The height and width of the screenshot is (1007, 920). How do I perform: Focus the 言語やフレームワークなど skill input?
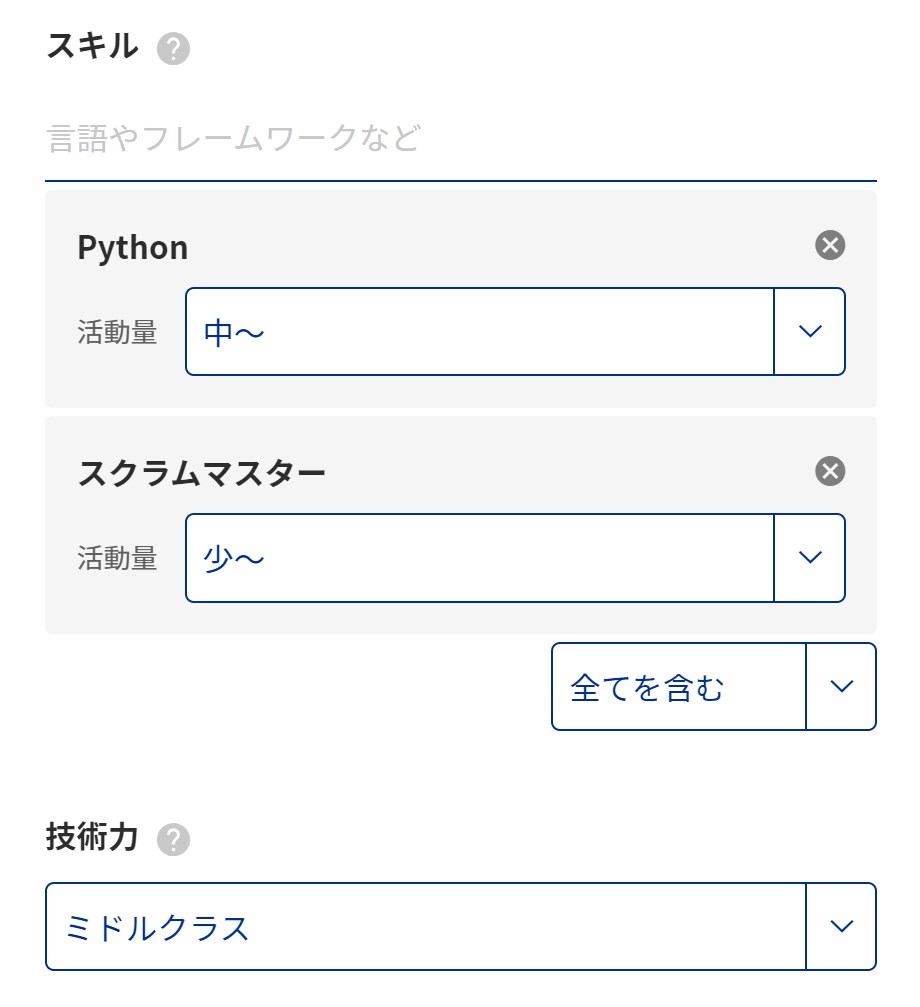460,139
